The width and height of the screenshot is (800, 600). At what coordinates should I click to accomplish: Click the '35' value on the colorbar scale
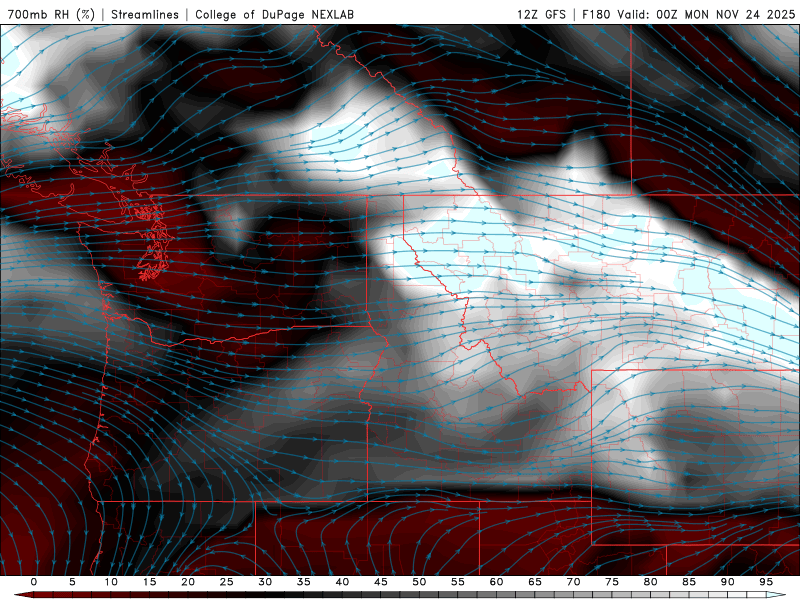pos(304,582)
